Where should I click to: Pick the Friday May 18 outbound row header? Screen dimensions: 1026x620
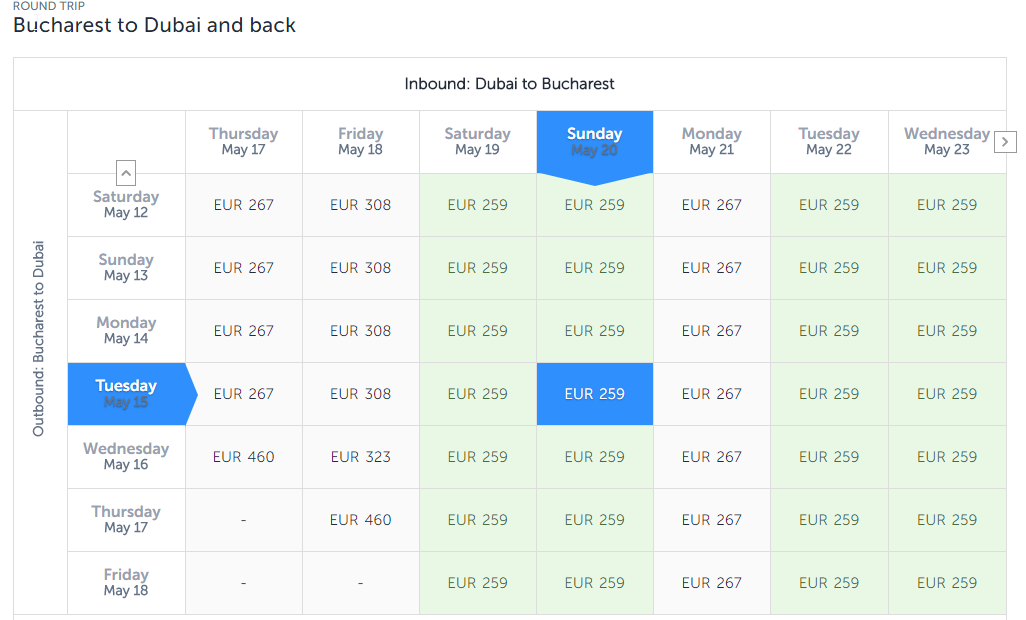[x=126, y=583]
